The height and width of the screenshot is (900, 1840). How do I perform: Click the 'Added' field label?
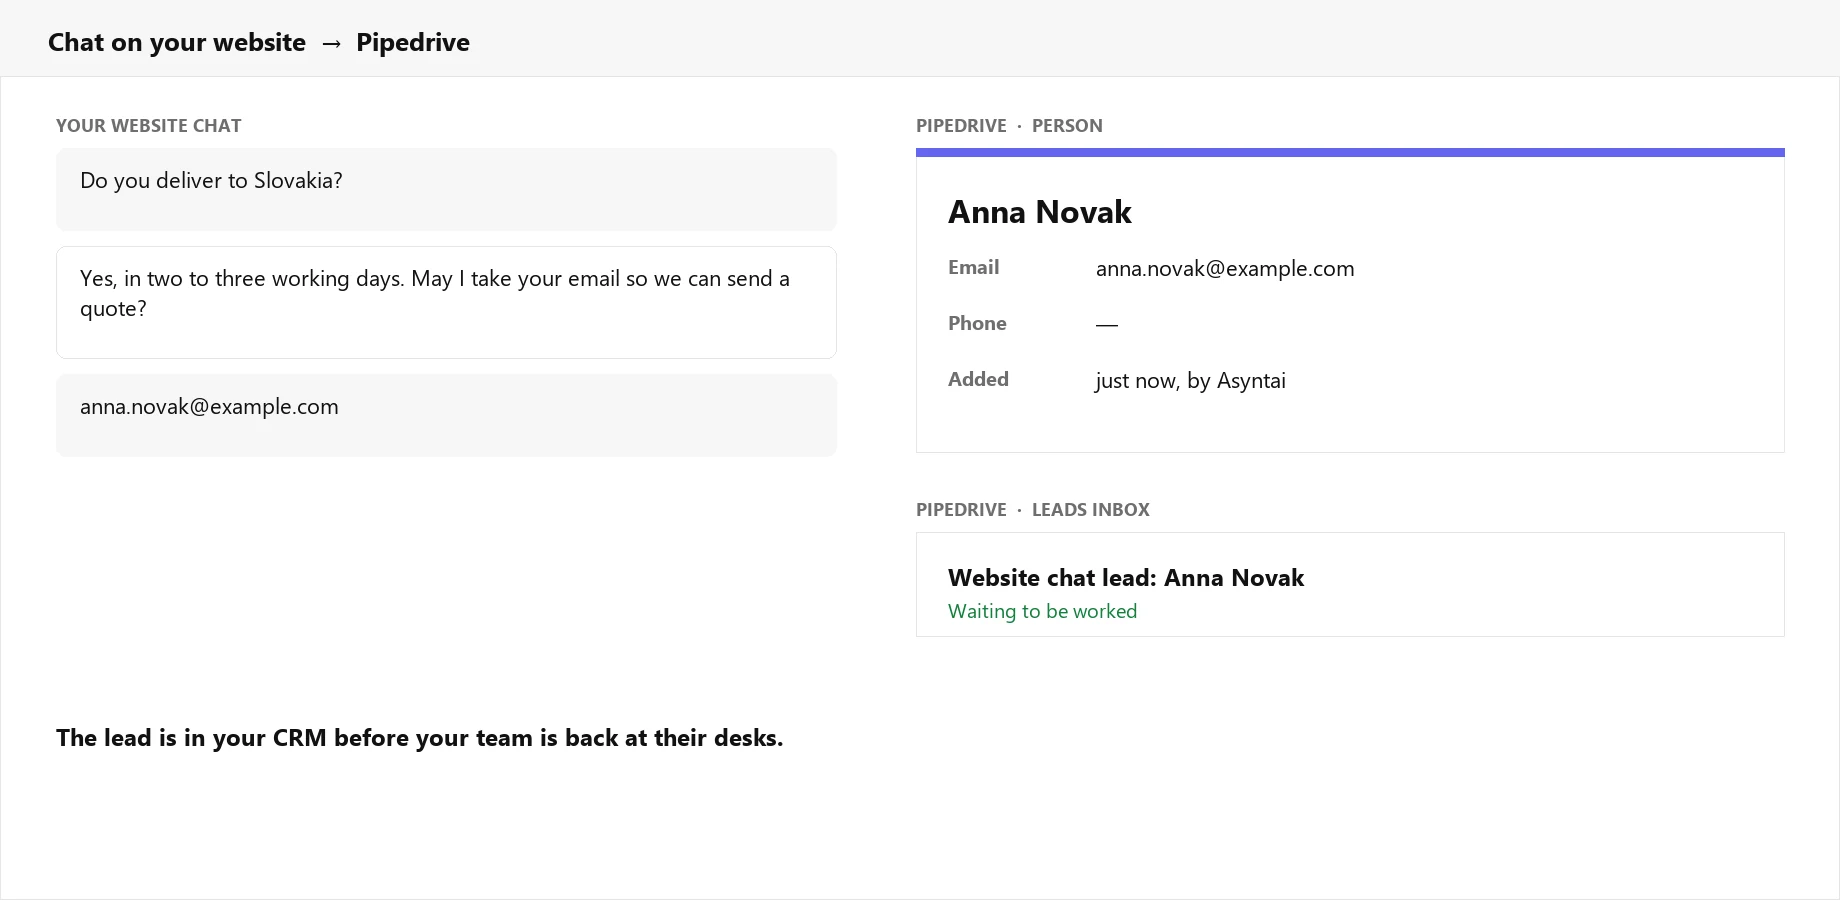(x=978, y=379)
